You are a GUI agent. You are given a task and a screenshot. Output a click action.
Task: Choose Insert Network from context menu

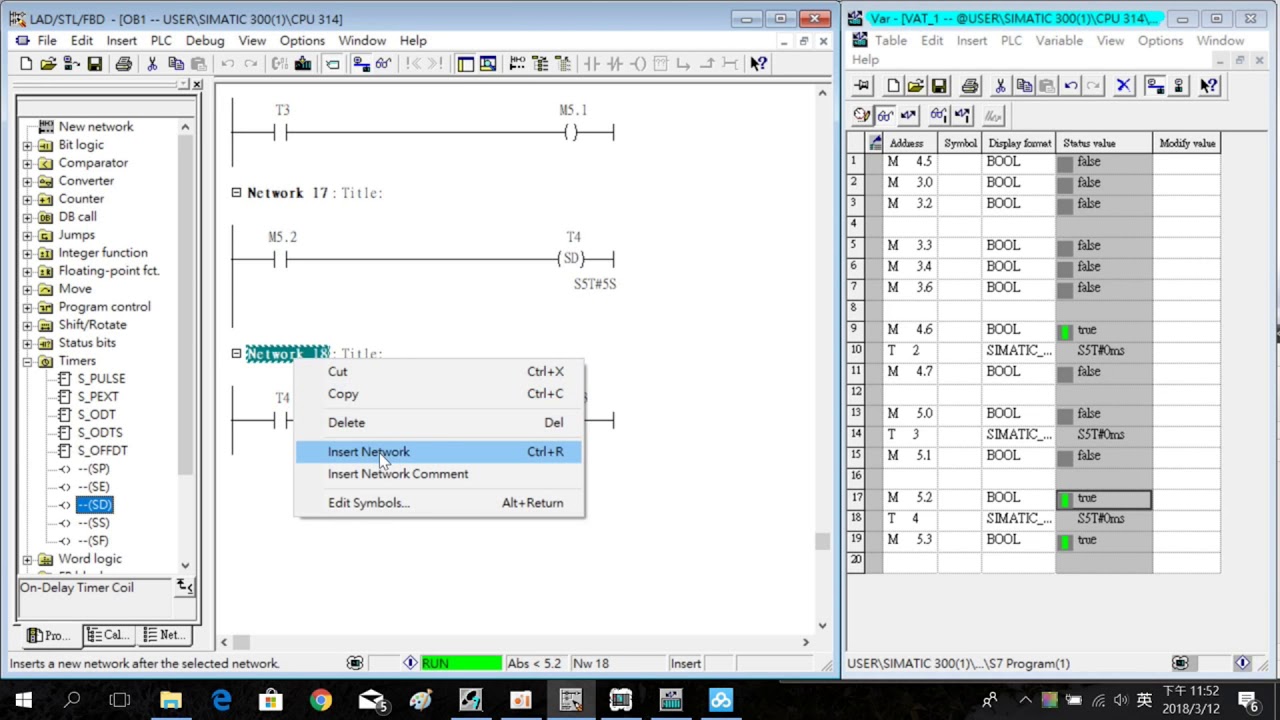click(438, 452)
